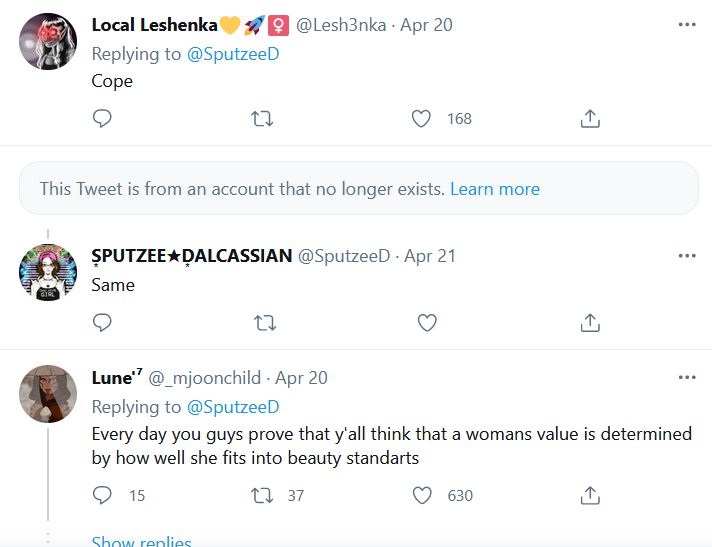This screenshot has width=712, height=547.
Task: Open Lune's profile avatar
Action: (48, 394)
